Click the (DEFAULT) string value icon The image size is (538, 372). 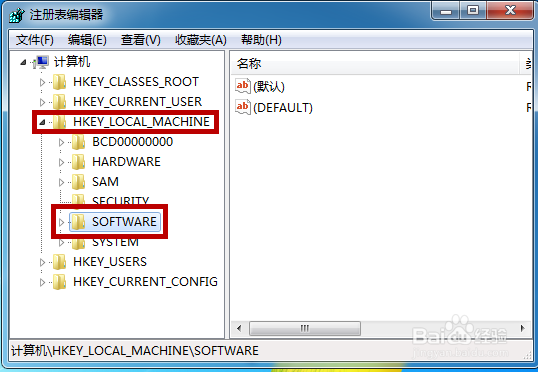243,107
